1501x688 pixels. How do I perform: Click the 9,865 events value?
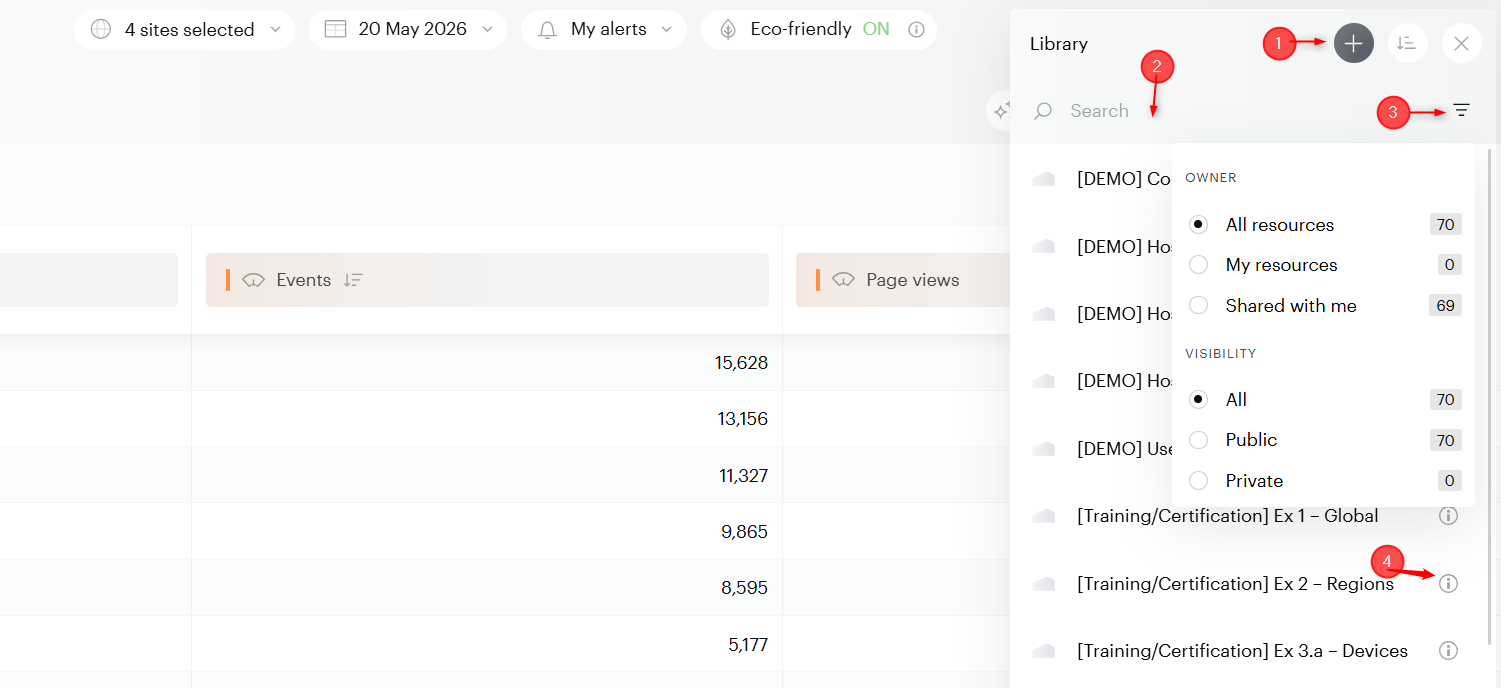pos(744,532)
